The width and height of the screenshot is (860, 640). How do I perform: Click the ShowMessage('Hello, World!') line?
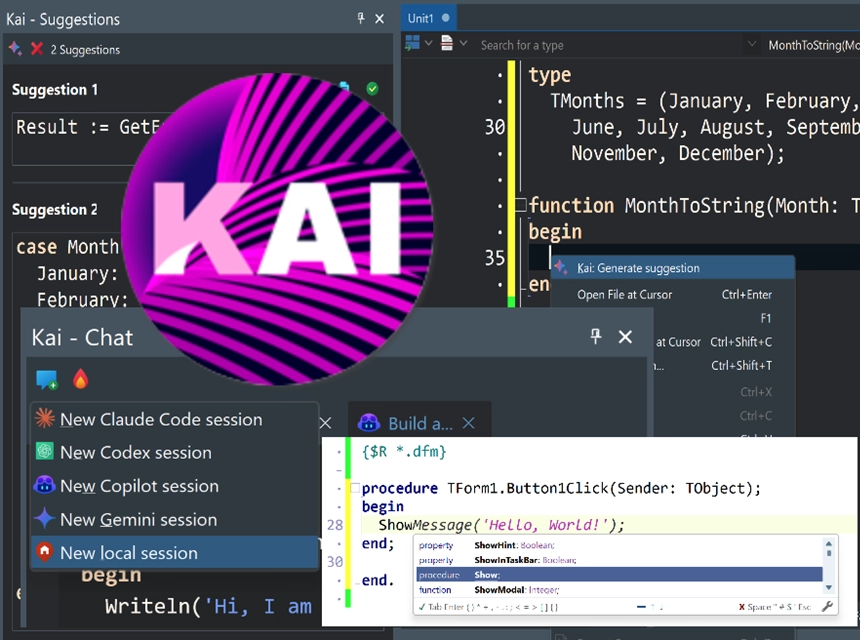(x=501, y=525)
